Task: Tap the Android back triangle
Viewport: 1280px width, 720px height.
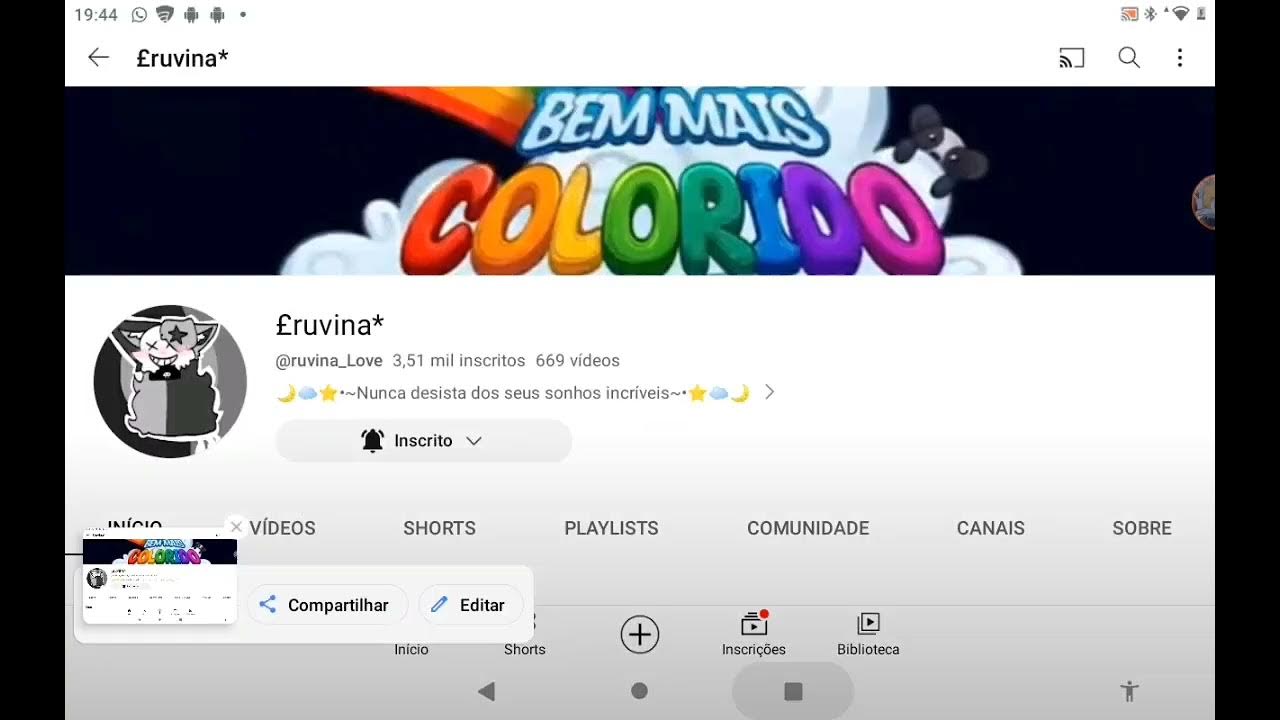Action: [x=486, y=691]
